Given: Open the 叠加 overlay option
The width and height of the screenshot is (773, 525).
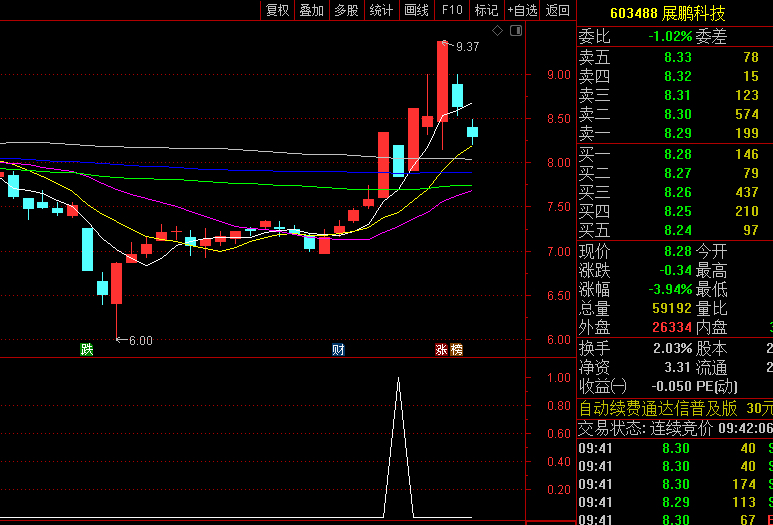Looking at the screenshot, I should click(312, 10).
